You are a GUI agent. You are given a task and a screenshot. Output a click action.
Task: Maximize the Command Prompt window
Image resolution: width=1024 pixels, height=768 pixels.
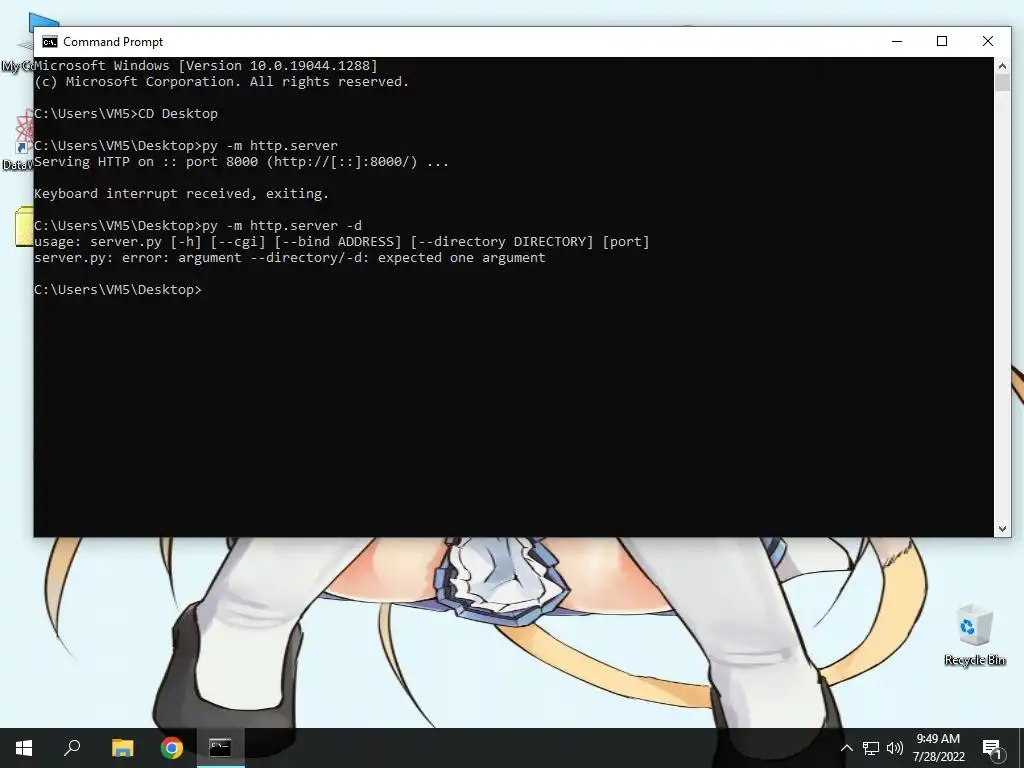click(942, 41)
